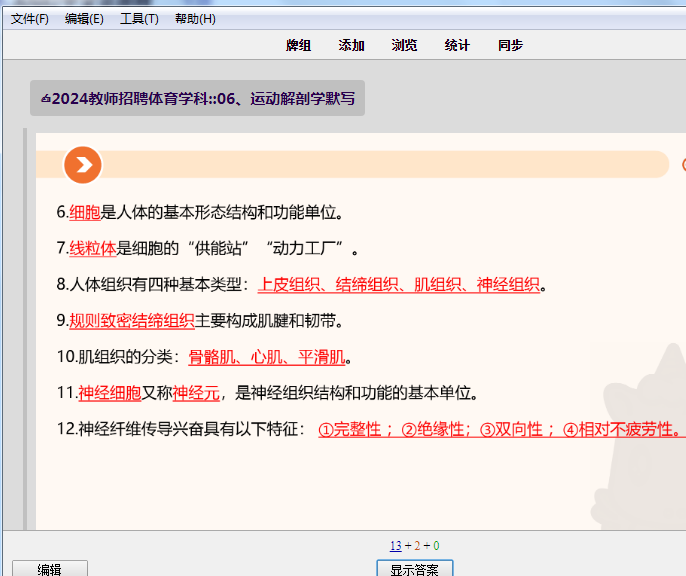Click the 编辑 button at bottom
The image size is (686, 576).
tap(49, 569)
